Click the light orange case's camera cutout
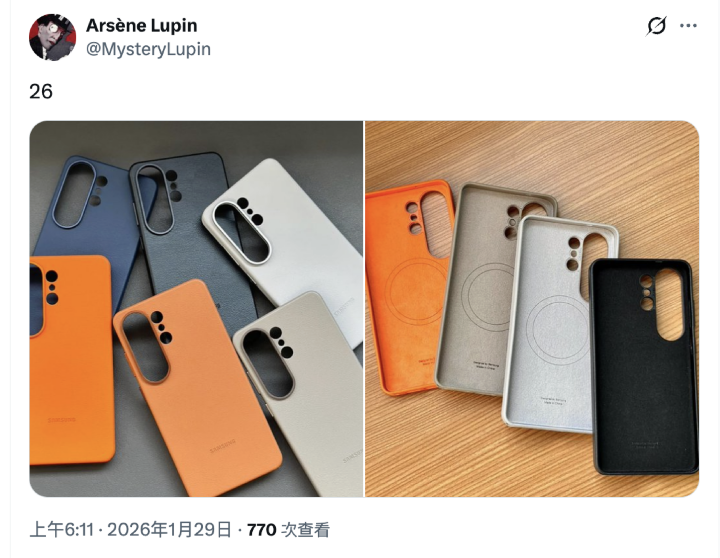The image size is (720, 558). 147,348
